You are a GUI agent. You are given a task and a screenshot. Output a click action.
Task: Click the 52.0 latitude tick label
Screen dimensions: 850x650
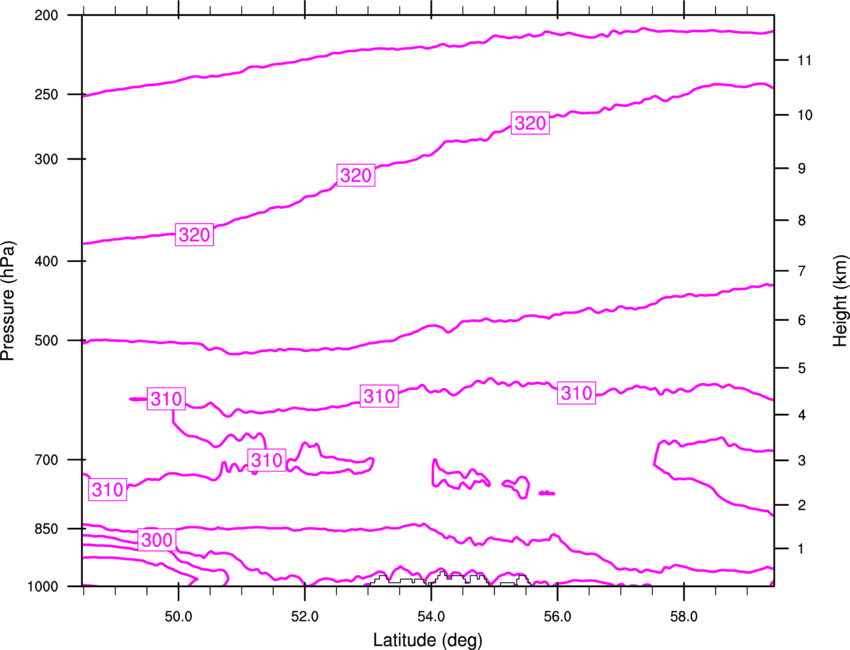305,617
